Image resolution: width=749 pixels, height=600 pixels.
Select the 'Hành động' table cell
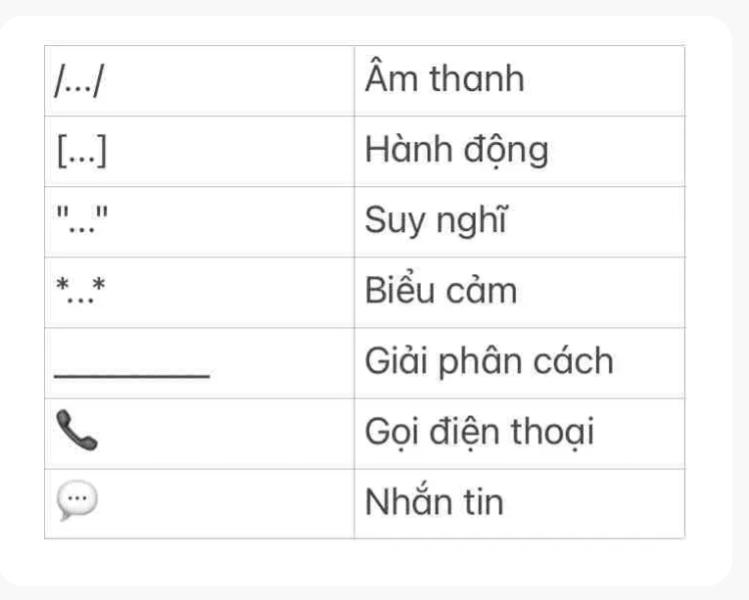[x=457, y=151]
